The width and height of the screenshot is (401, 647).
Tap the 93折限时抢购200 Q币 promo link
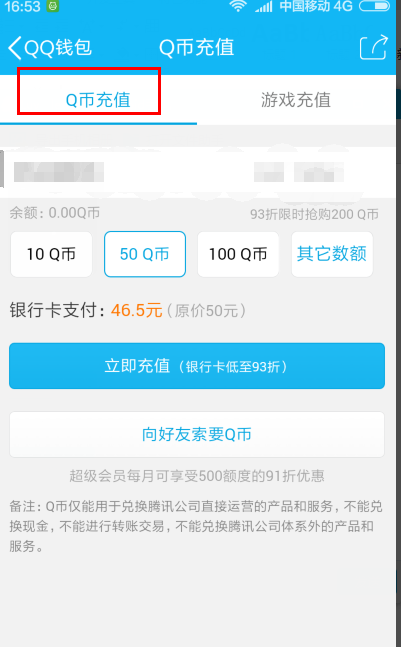314,214
